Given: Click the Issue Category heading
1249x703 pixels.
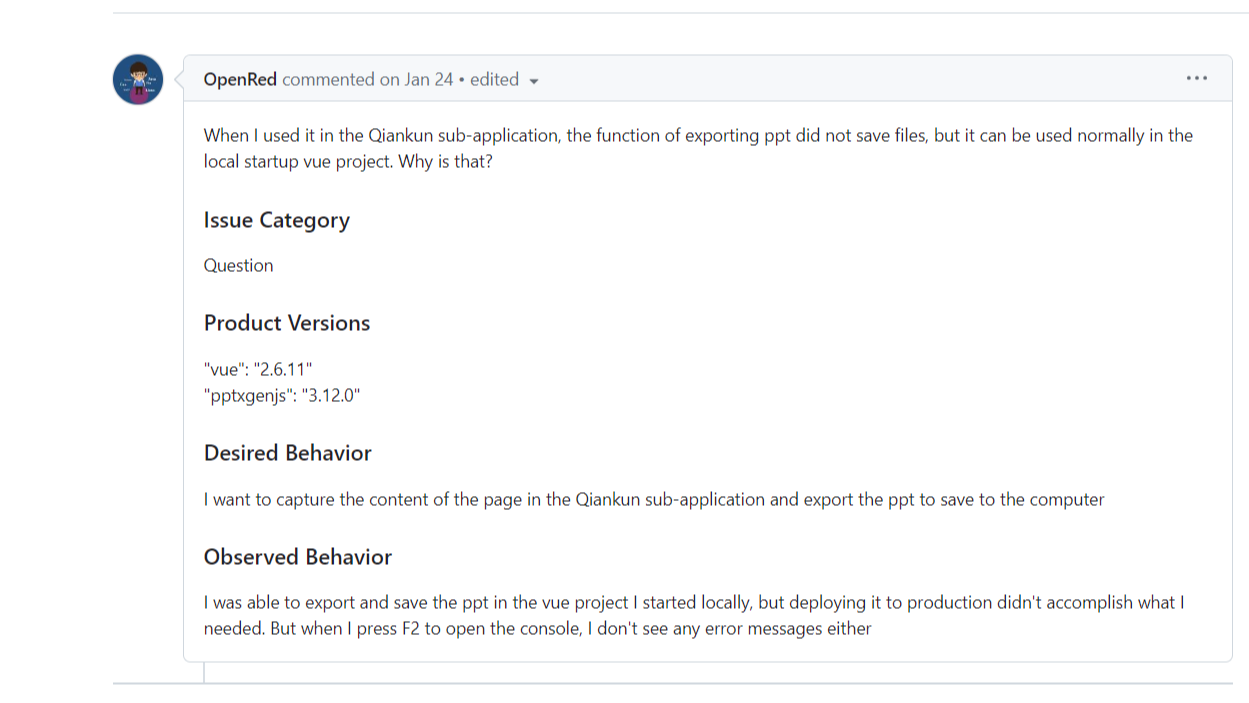Looking at the screenshot, I should click(277, 220).
